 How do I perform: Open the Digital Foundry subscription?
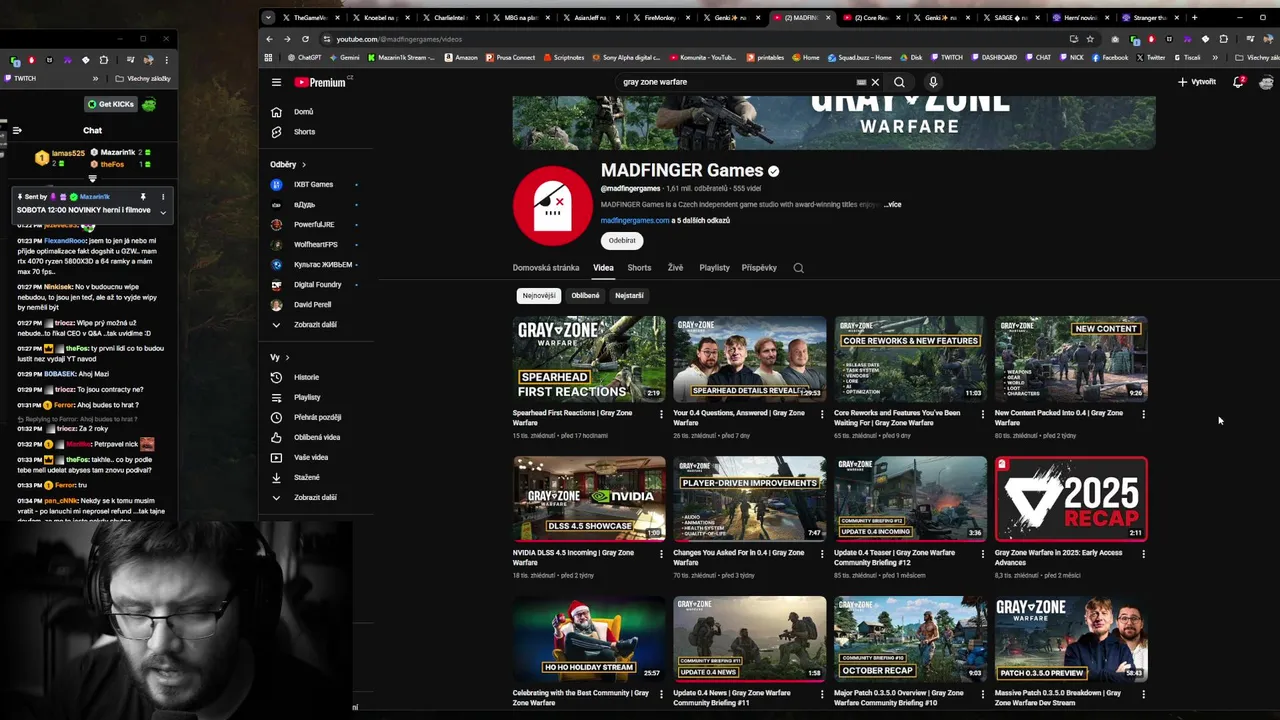click(x=317, y=284)
